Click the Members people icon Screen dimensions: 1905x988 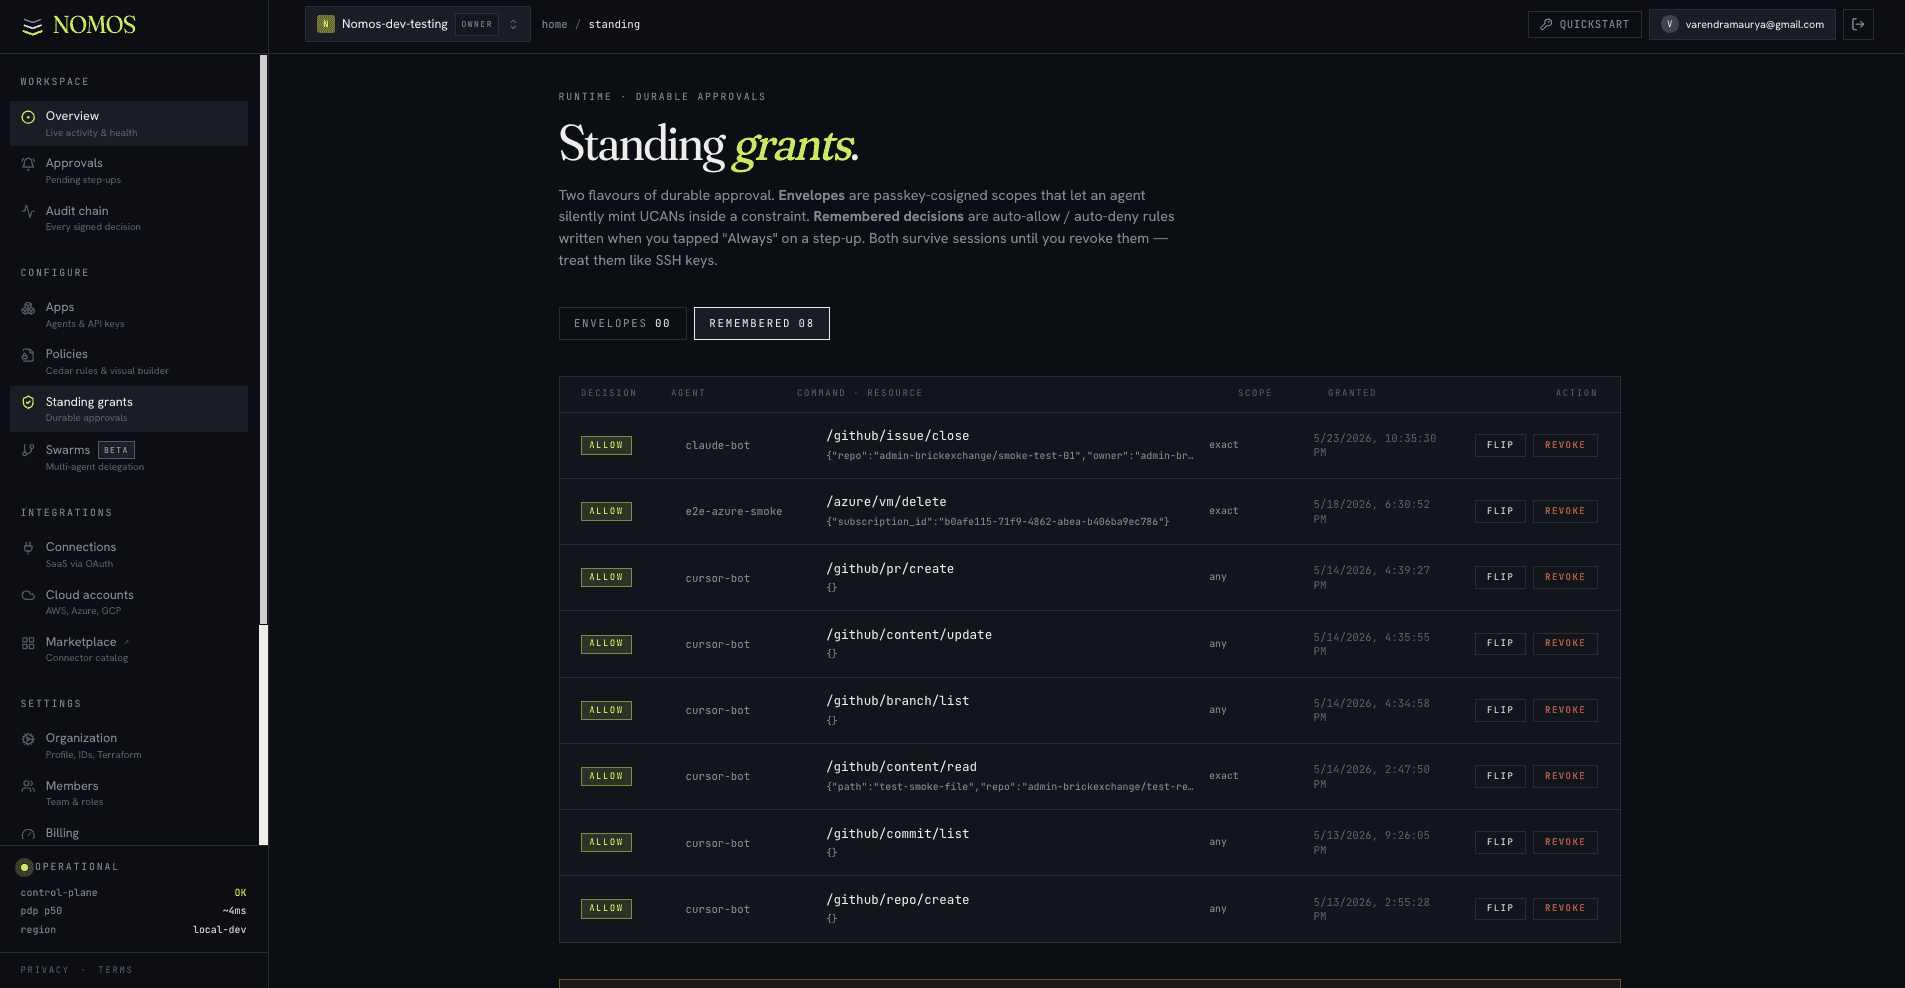pyautogui.click(x=28, y=786)
